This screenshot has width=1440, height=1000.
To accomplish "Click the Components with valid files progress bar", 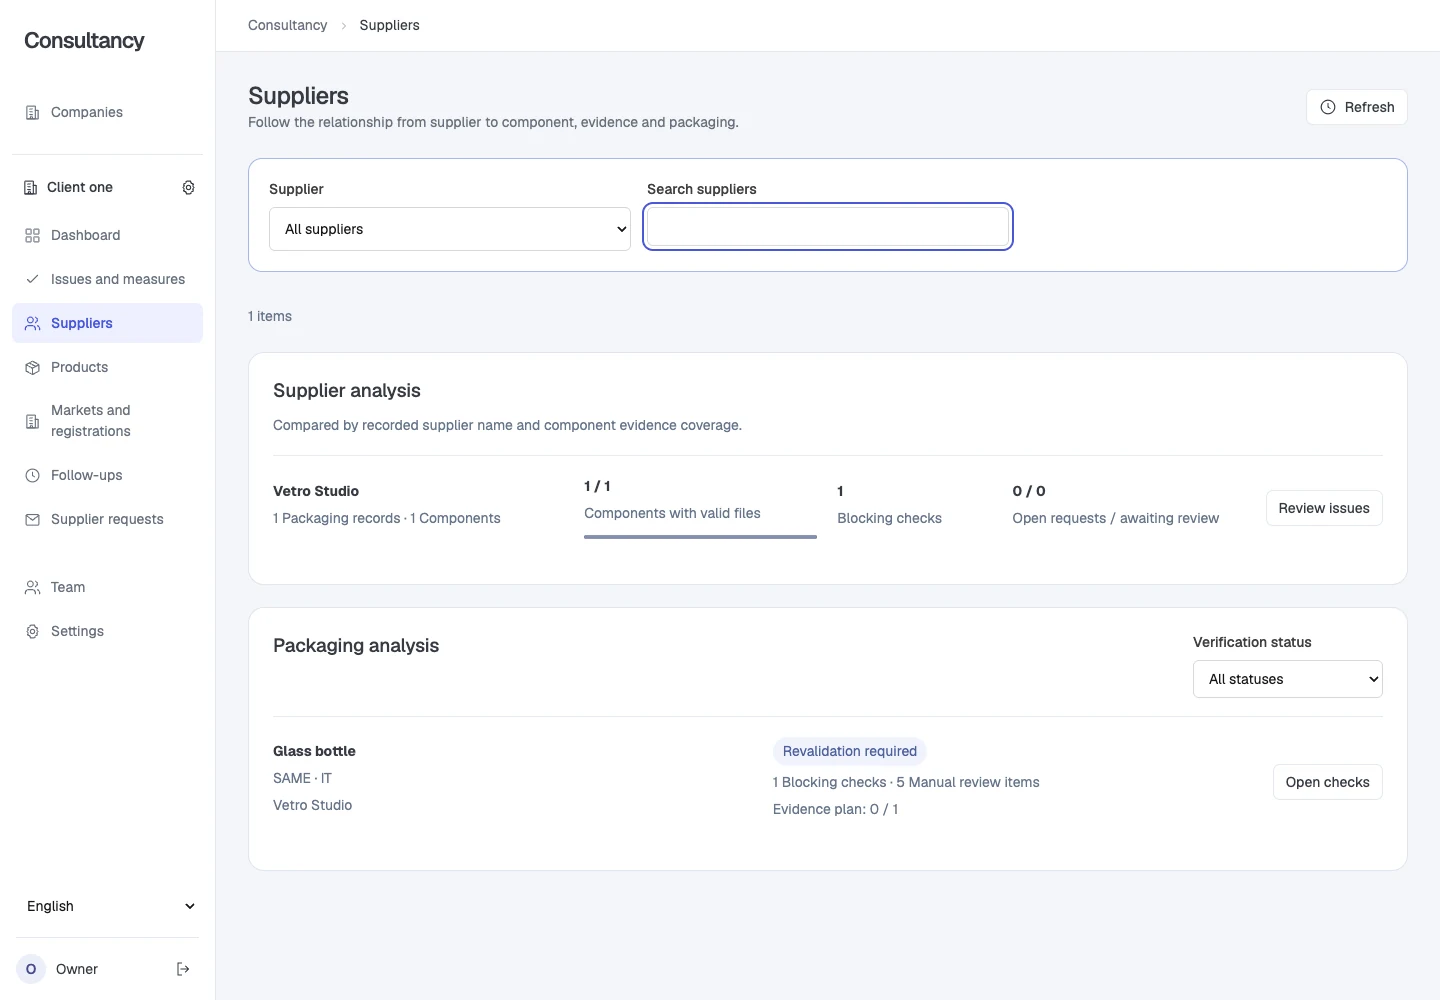I will pos(700,537).
